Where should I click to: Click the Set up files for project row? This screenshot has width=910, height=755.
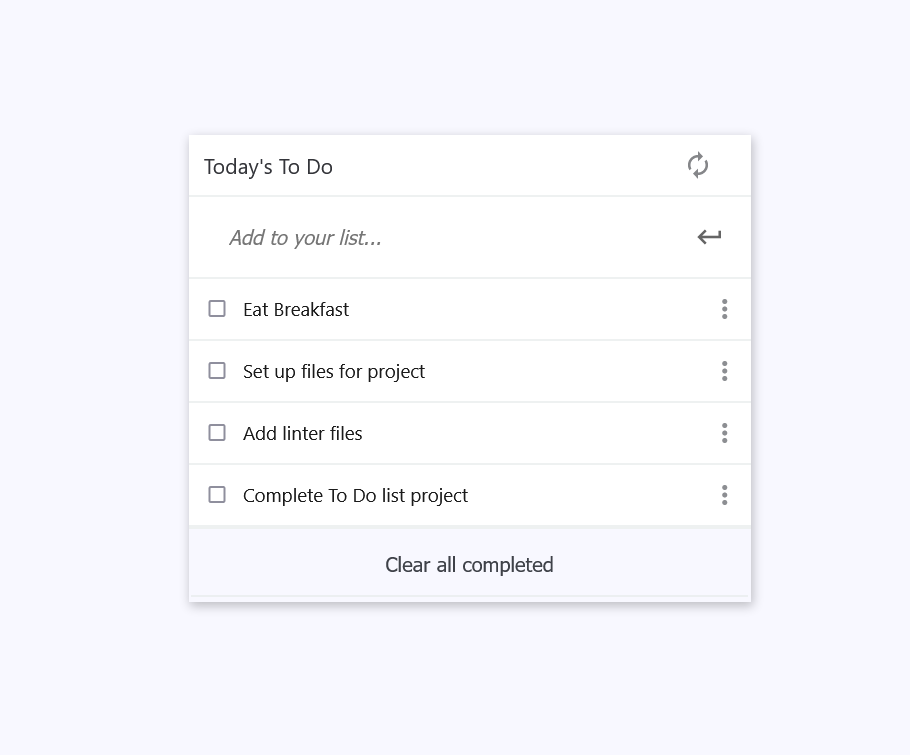pos(334,371)
